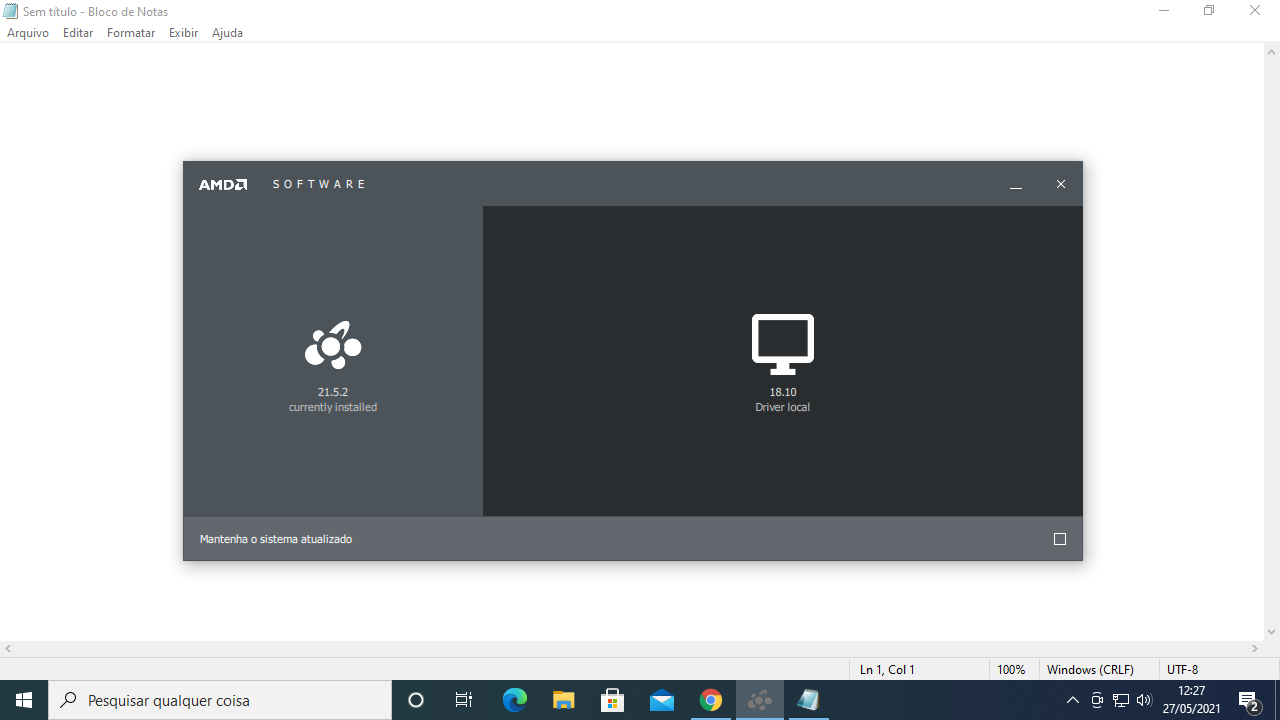Click the UTF-8 encoding status entry
This screenshot has height=720, width=1280.
(1182, 670)
